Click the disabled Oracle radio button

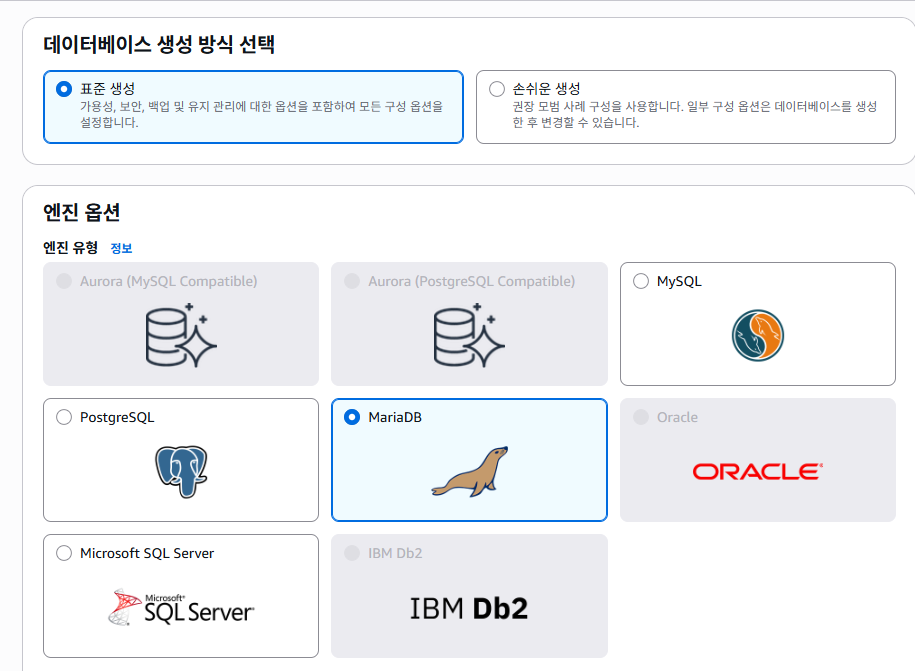[641, 417]
